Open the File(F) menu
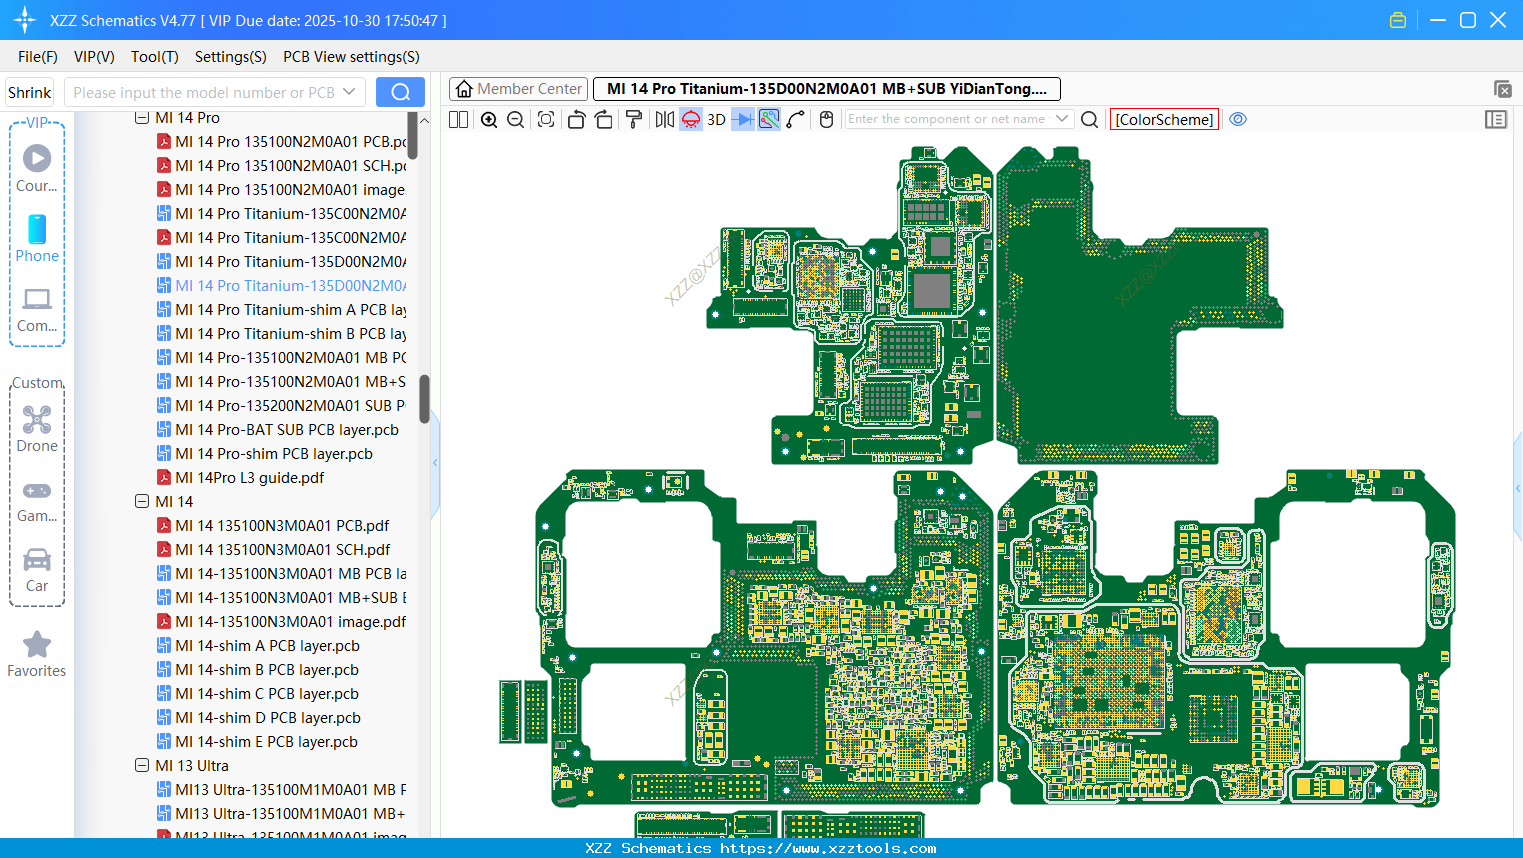1523x858 pixels. point(38,57)
